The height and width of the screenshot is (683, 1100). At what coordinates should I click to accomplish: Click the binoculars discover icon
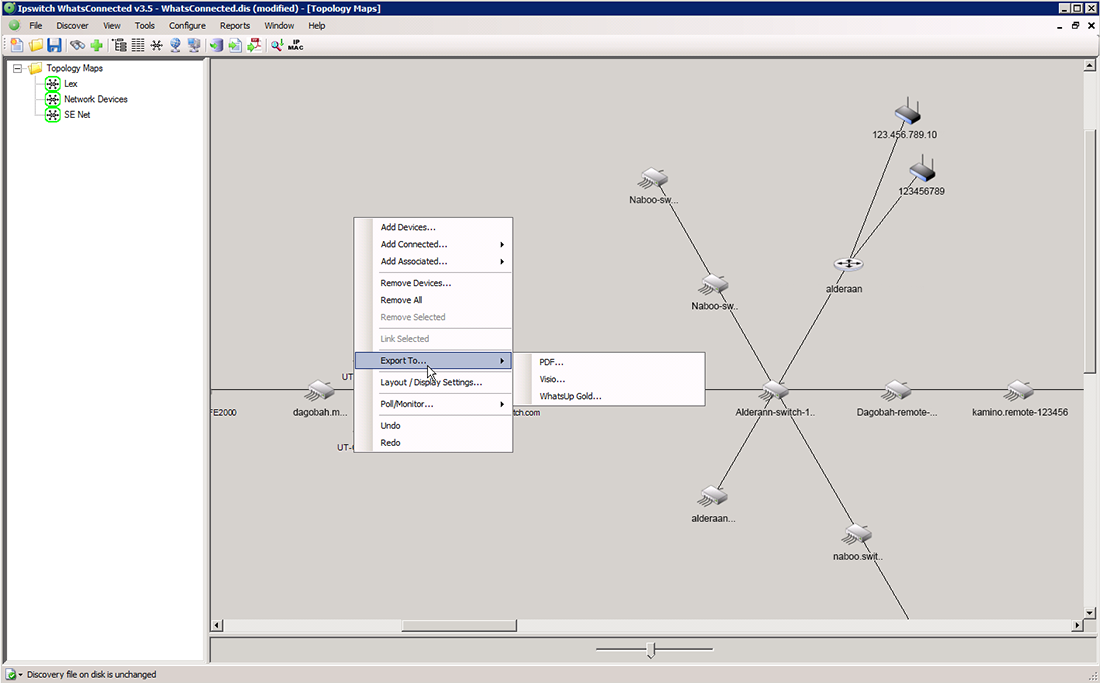click(x=77, y=46)
